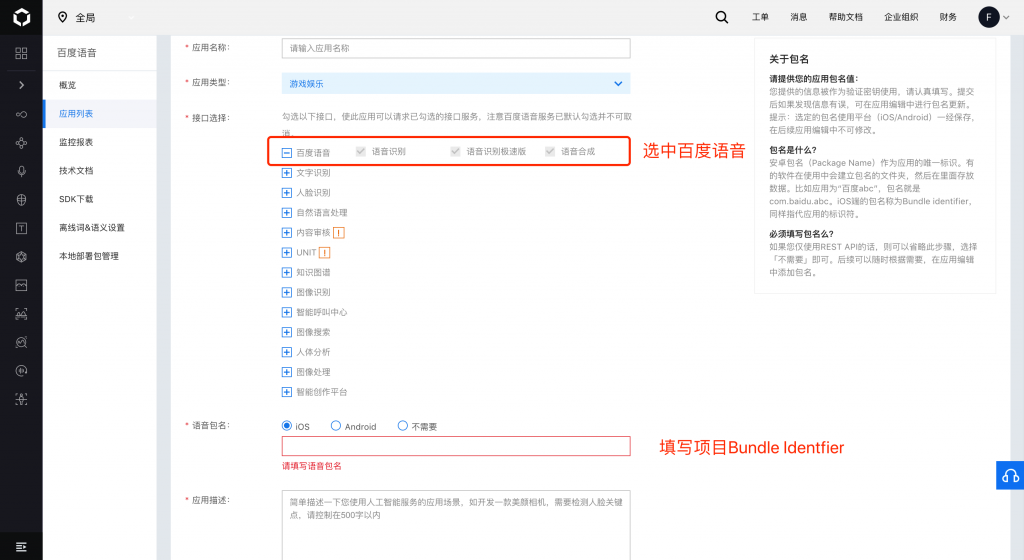Expand the 文字识别 interface group
This screenshot has width=1024, height=560.
click(x=288, y=173)
